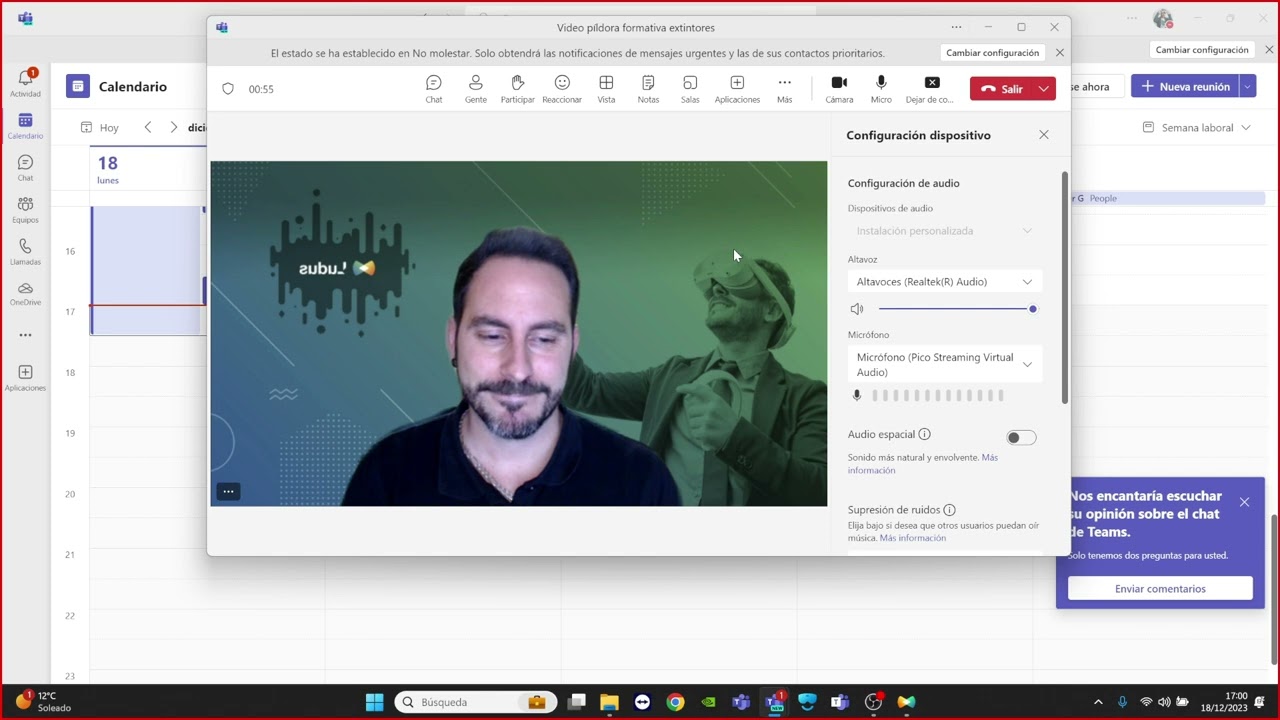Open the Semana laboral view dropdown
This screenshot has width=1280, height=720.
pyautogui.click(x=1196, y=128)
